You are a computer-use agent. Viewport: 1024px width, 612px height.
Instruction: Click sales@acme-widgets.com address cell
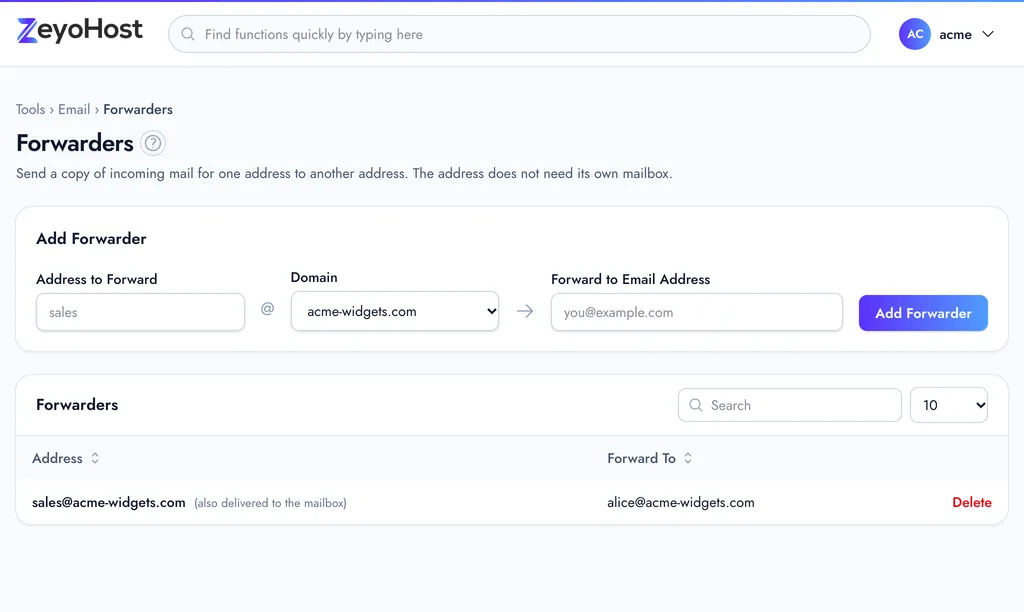[108, 502]
